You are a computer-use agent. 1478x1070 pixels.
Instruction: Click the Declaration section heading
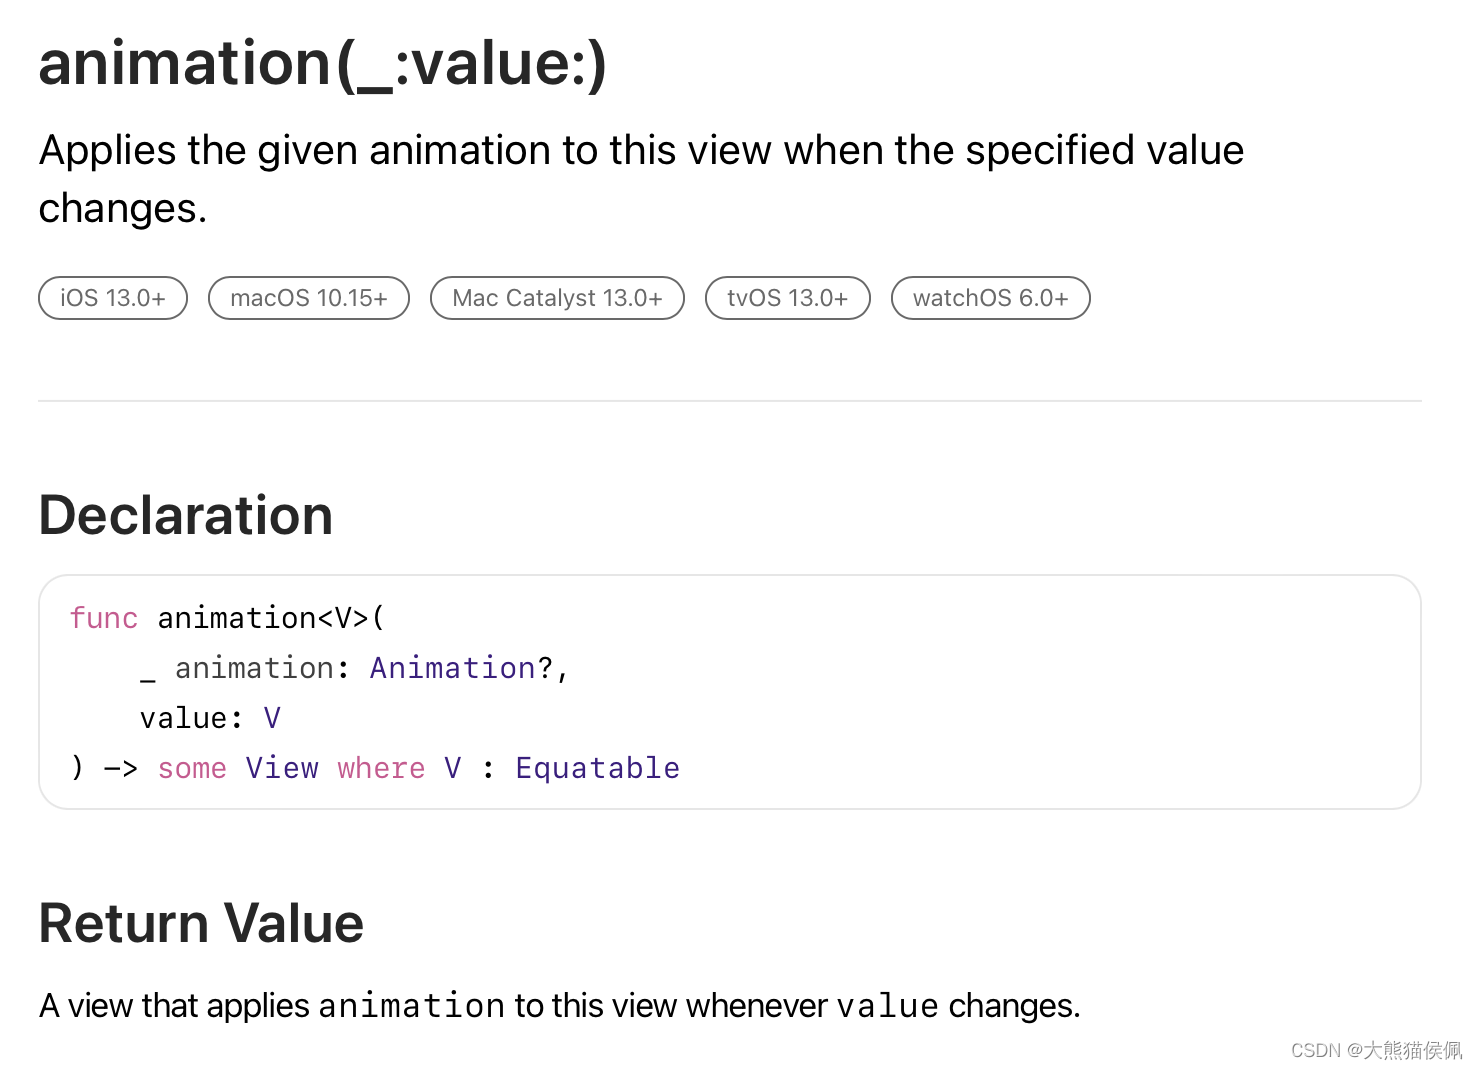[x=186, y=516]
